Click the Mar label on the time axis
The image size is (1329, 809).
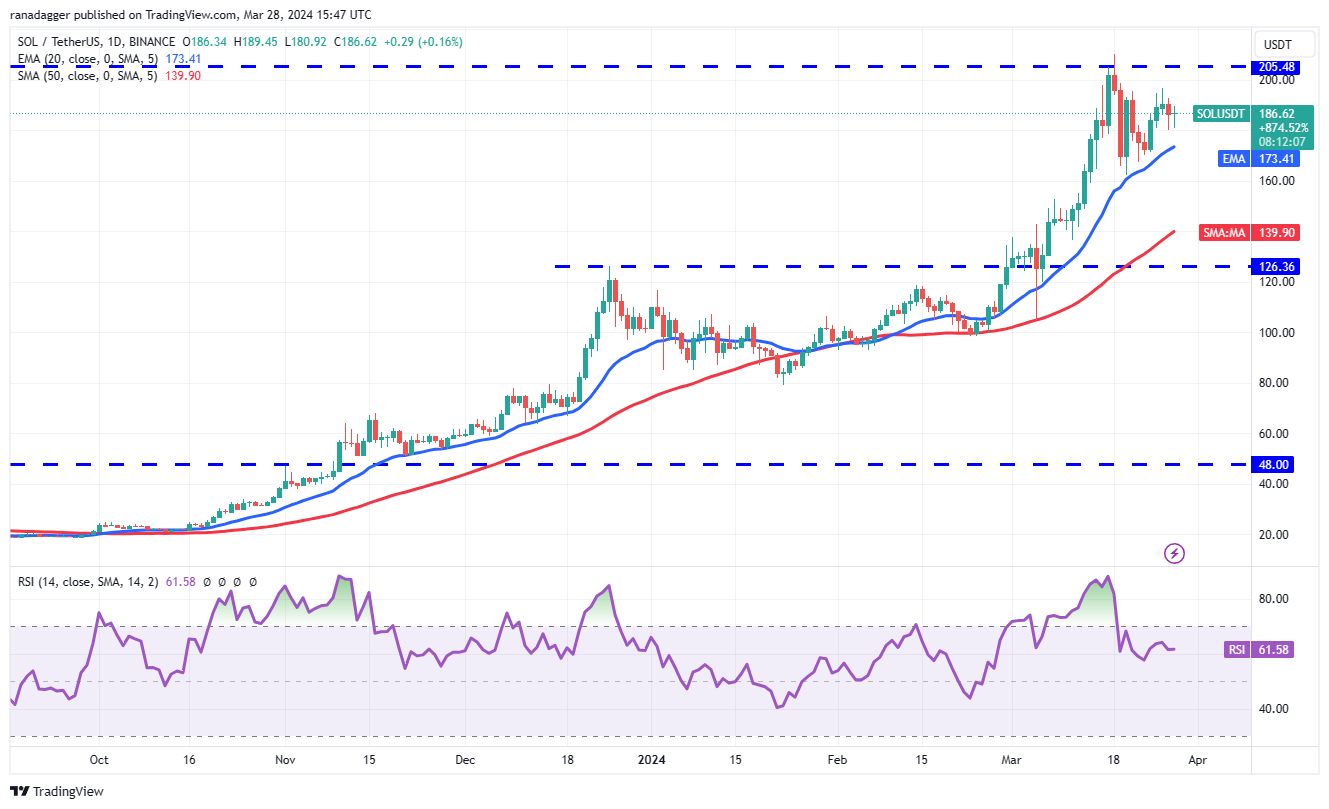coord(1012,760)
